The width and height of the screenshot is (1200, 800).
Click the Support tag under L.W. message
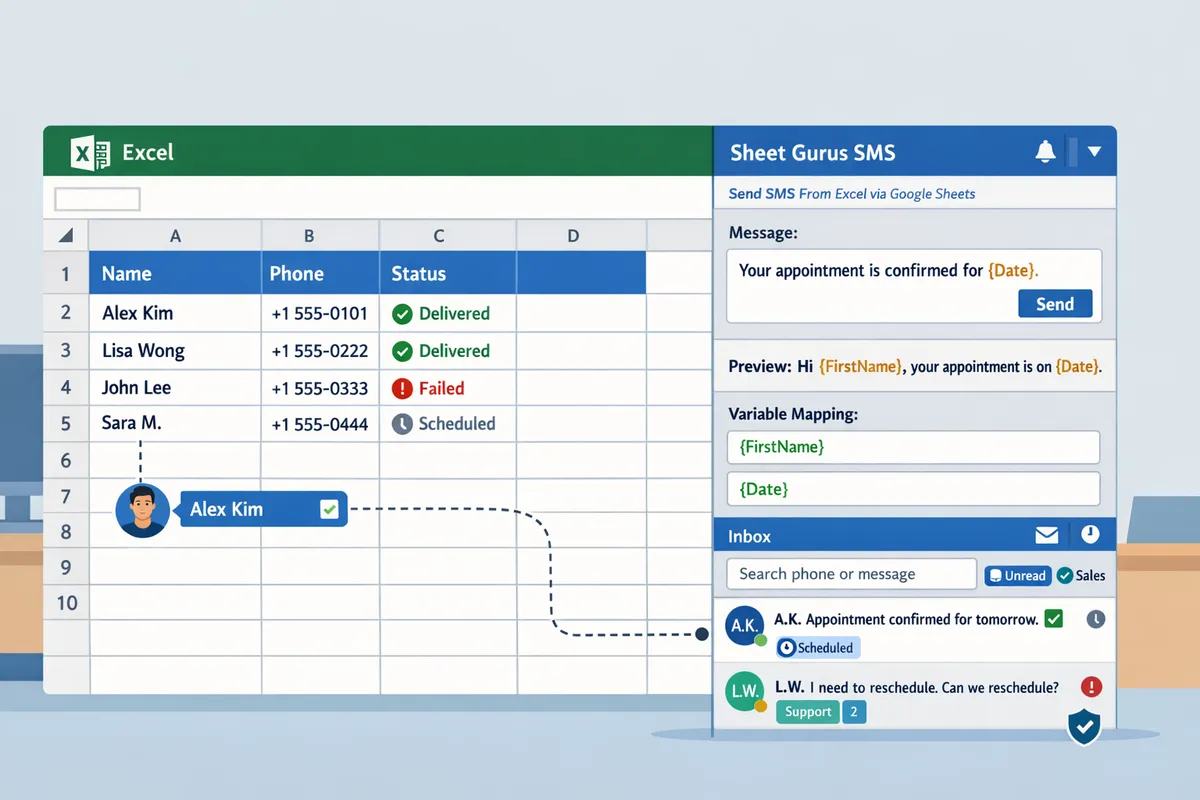coord(808,712)
